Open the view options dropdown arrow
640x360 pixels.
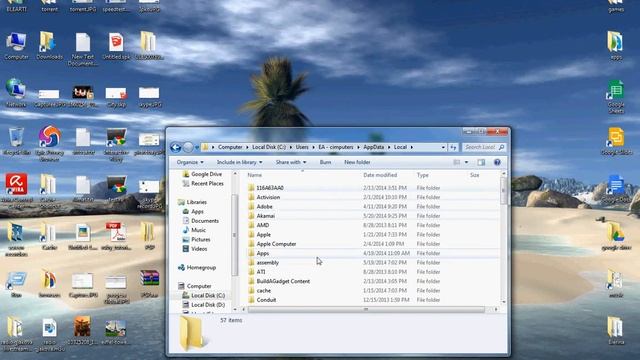(x=466, y=162)
